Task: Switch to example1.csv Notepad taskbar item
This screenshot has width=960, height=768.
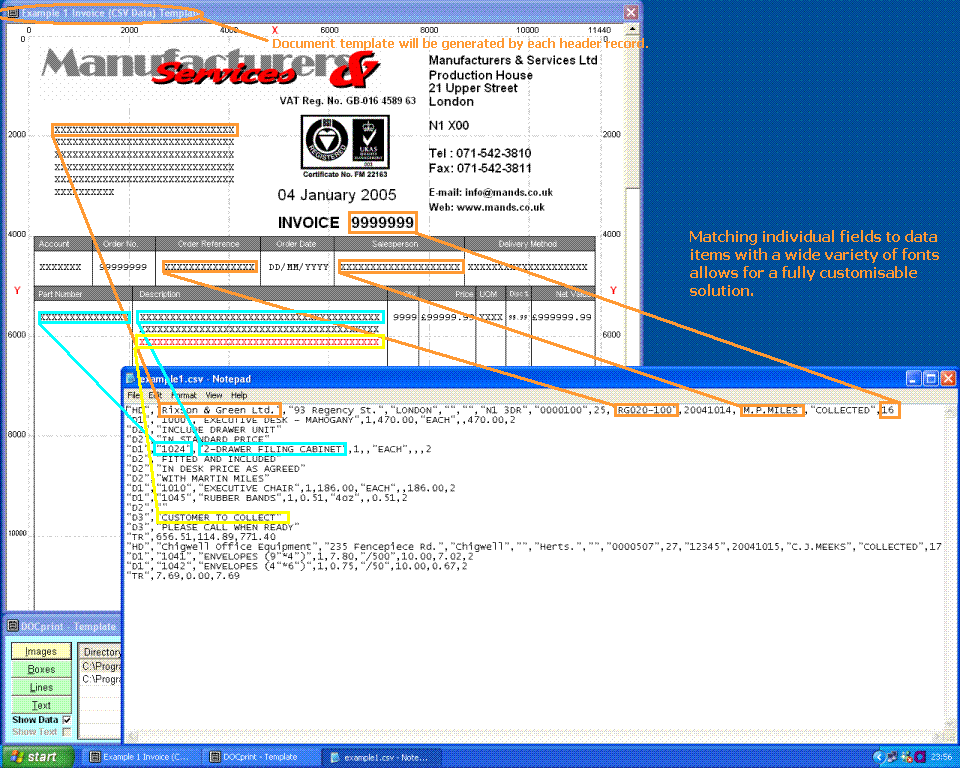Action: (381, 757)
